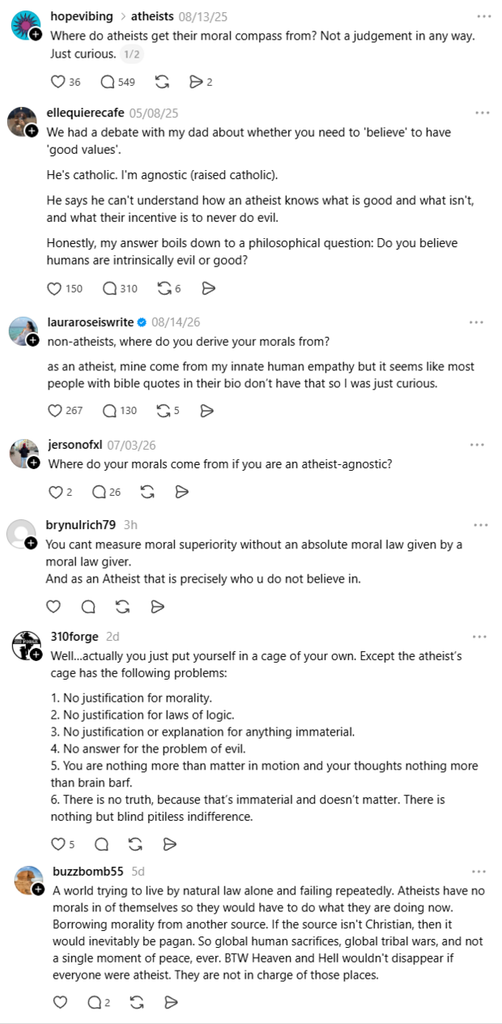Screen dimensions: 502x1024
Task: Open more options for hopevibing's post
Action: (x=483, y=16)
